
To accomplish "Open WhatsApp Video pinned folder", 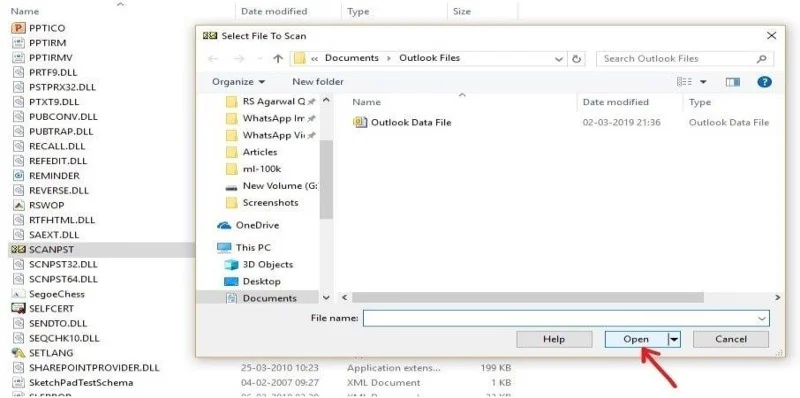I will pyautogui.click(x=270, y=135).
